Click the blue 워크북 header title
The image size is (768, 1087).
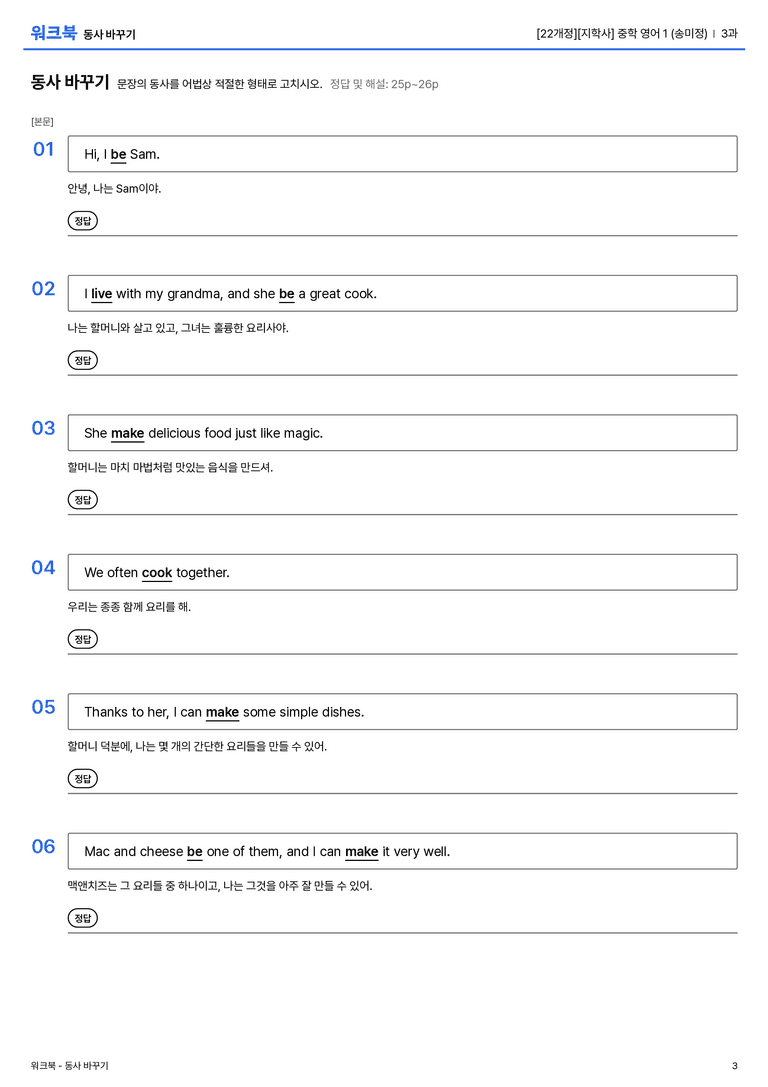coord(53,33)
